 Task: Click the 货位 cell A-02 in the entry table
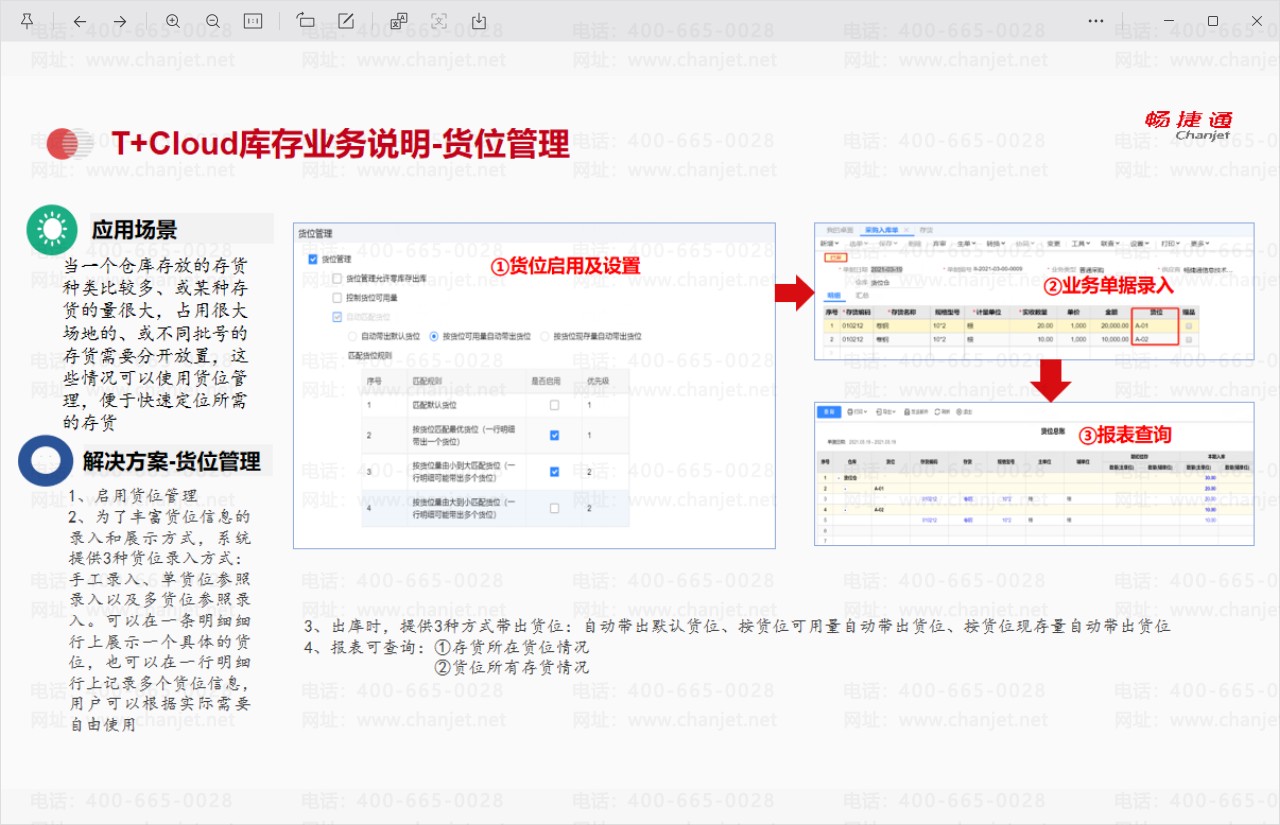[1154, 340]
